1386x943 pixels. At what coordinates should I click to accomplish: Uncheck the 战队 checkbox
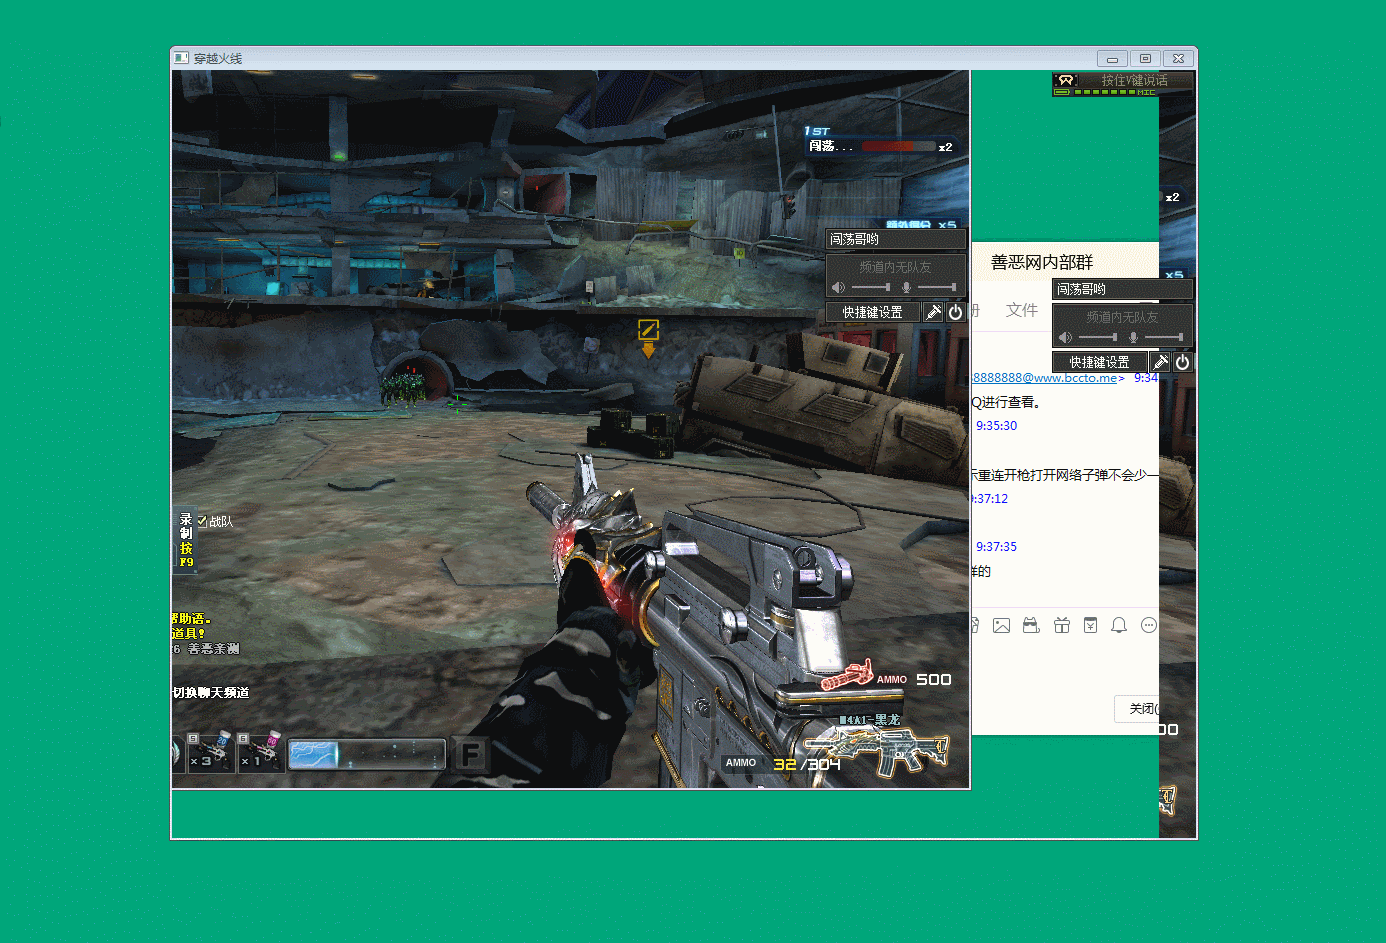click(202, 521)
